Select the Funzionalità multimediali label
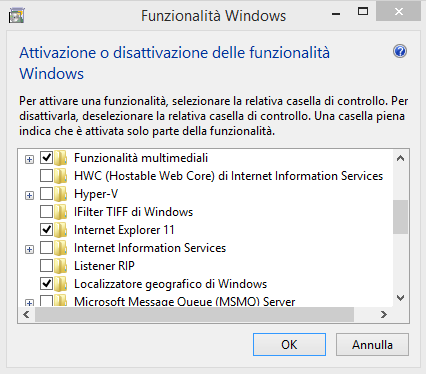 tap(141, 158)
